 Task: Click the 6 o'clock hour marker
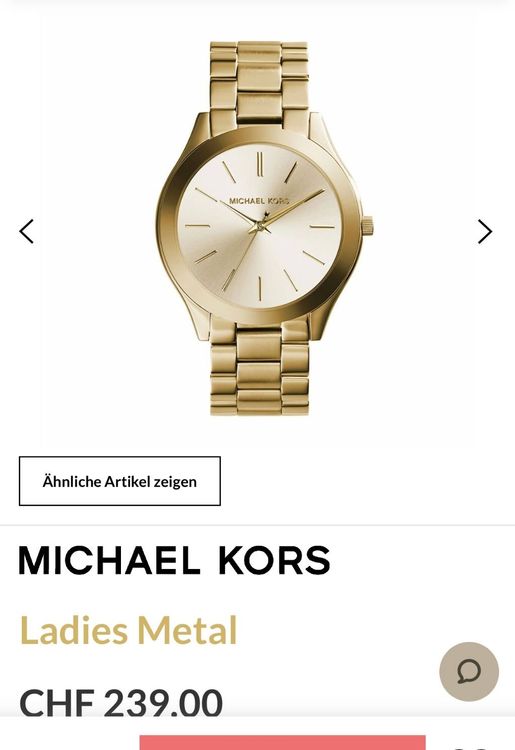pyautogui.click(x=260, y=288)
